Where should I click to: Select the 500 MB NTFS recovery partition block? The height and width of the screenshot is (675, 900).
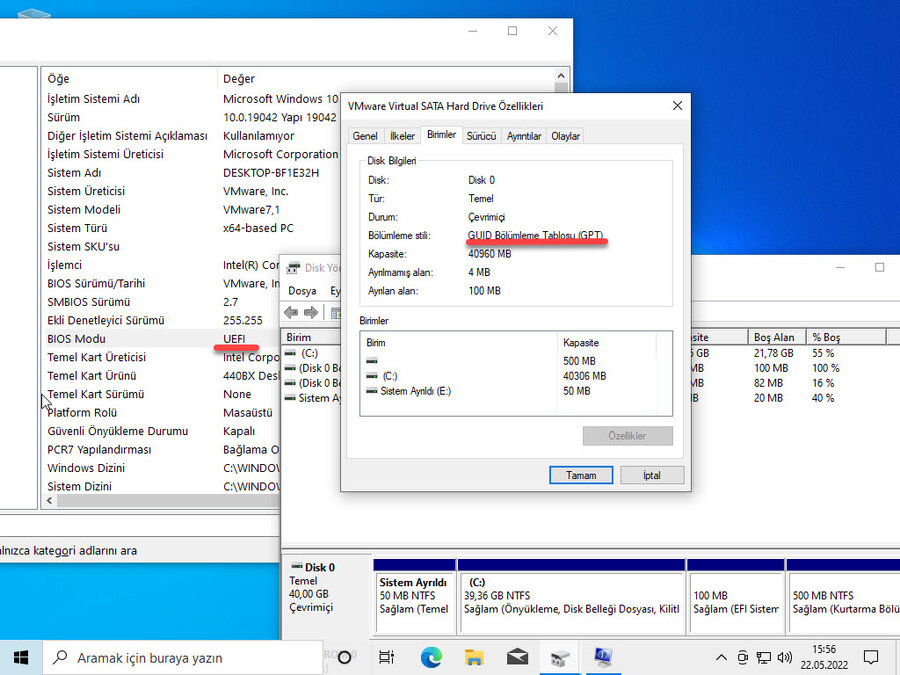(x=843, y=596)
